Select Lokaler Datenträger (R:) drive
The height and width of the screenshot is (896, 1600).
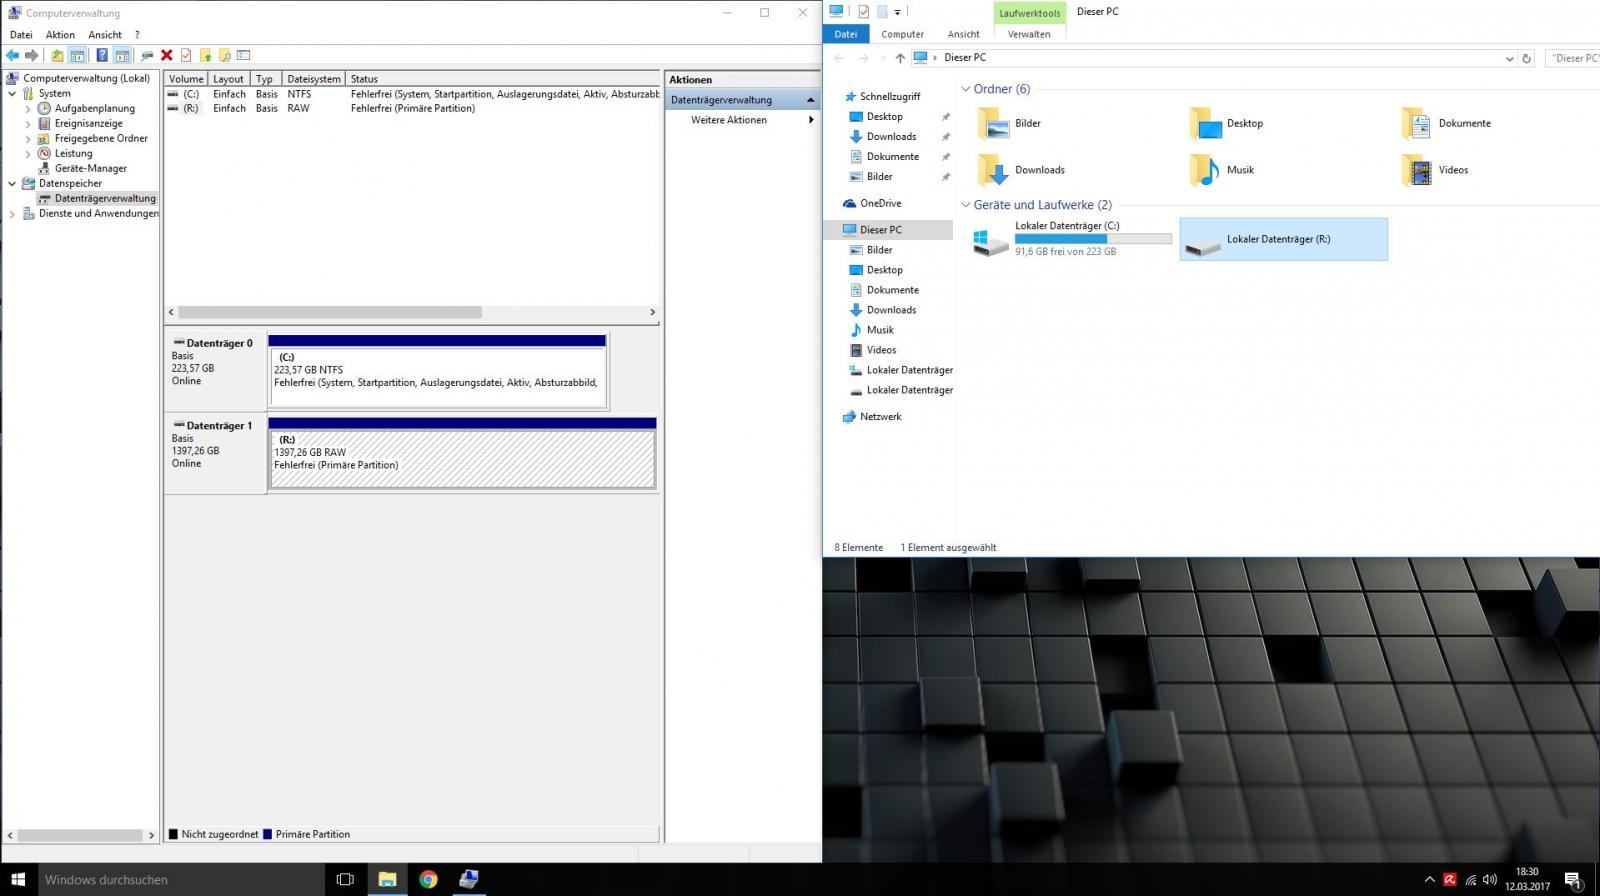pos(1284,239)
